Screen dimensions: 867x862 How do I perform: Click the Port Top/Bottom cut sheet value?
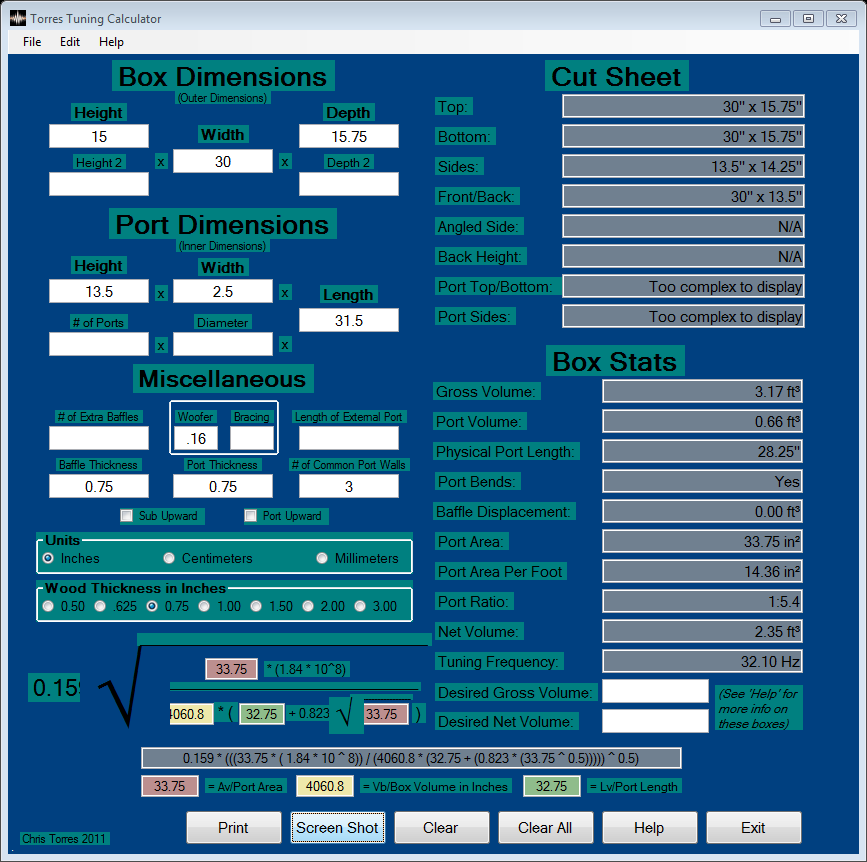click(683, 286)
